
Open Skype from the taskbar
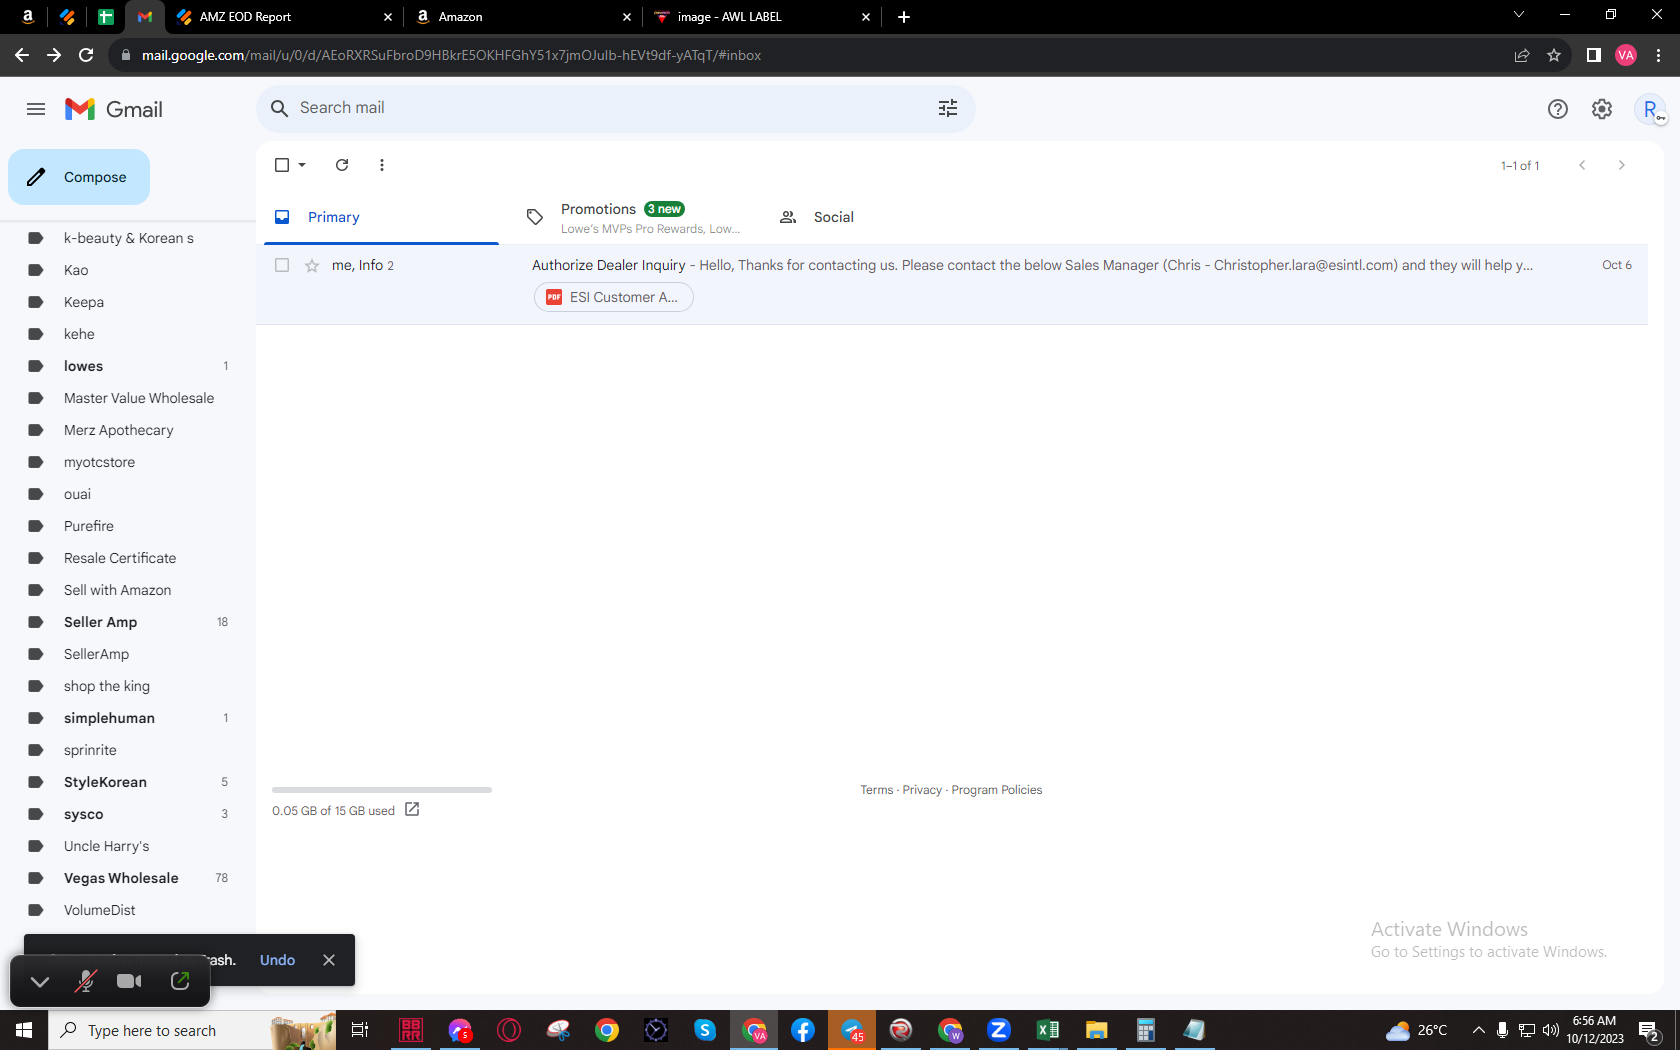705,1030
